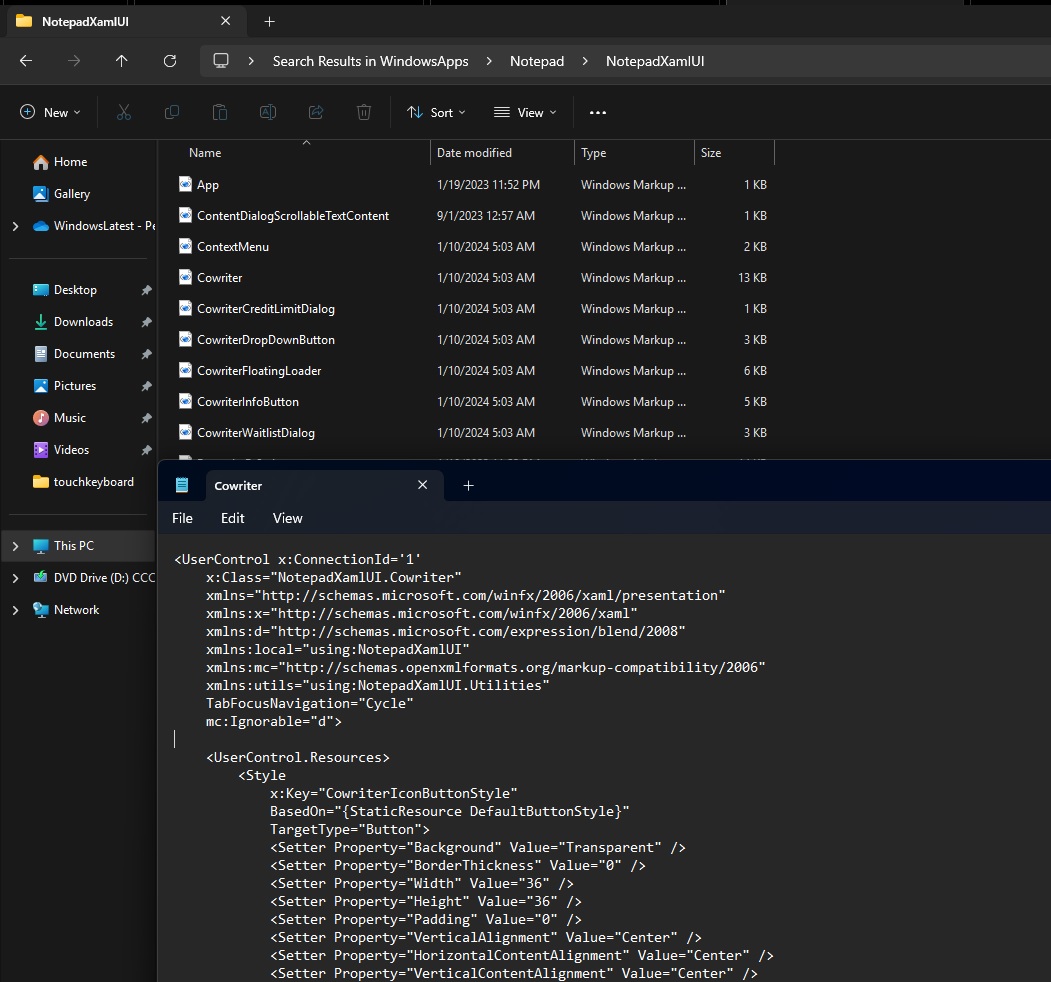Click the Rename icon in toolbar

268,113
